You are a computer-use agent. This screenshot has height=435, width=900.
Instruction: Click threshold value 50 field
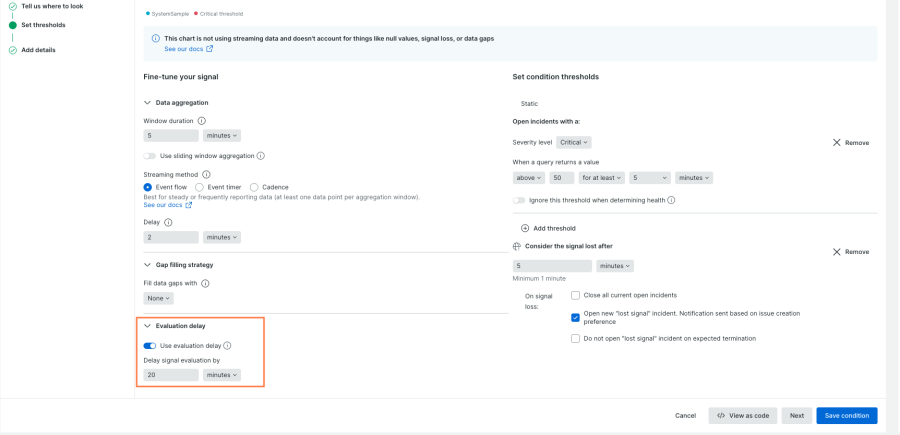point(562,178)
